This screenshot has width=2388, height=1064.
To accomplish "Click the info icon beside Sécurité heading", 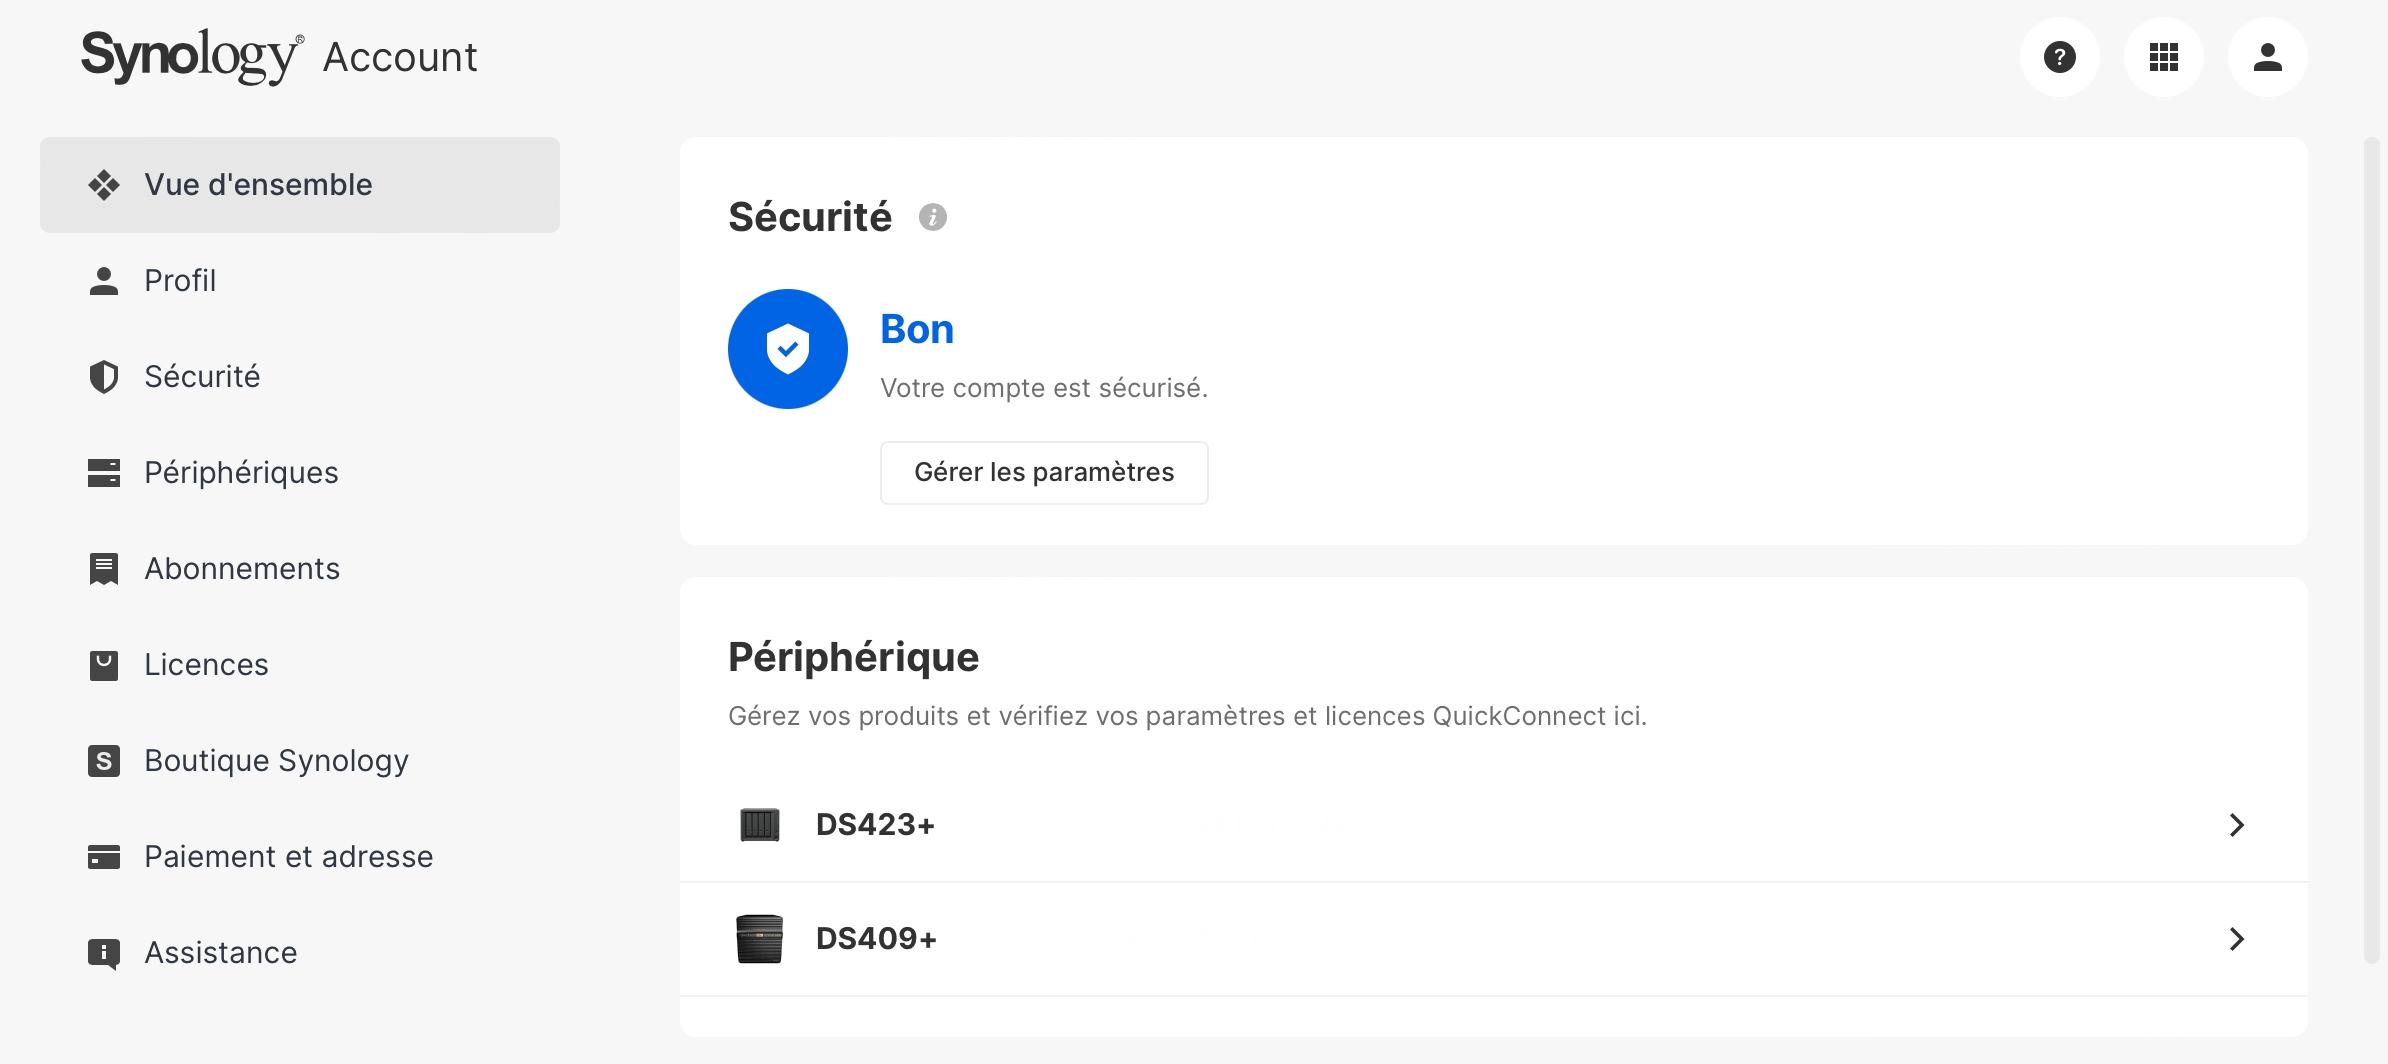I will 932,217.
